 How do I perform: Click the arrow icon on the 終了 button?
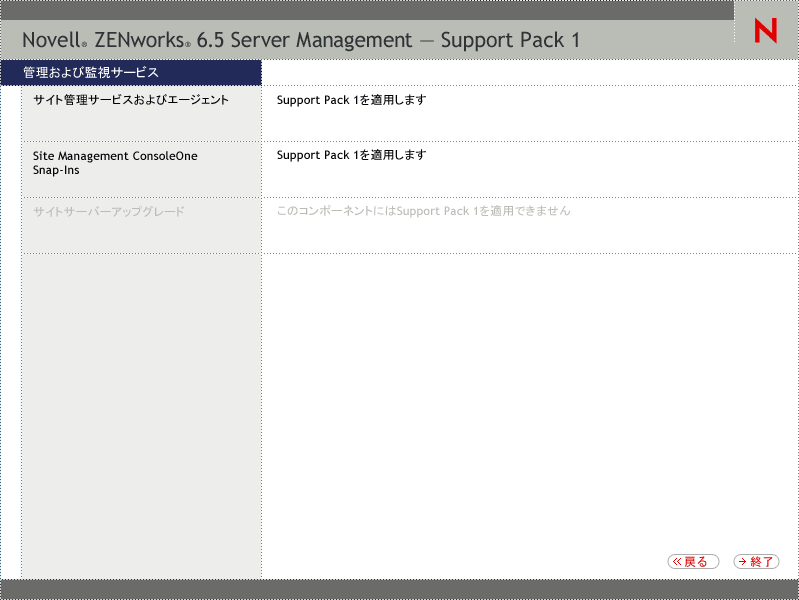(x=742, y=562)
